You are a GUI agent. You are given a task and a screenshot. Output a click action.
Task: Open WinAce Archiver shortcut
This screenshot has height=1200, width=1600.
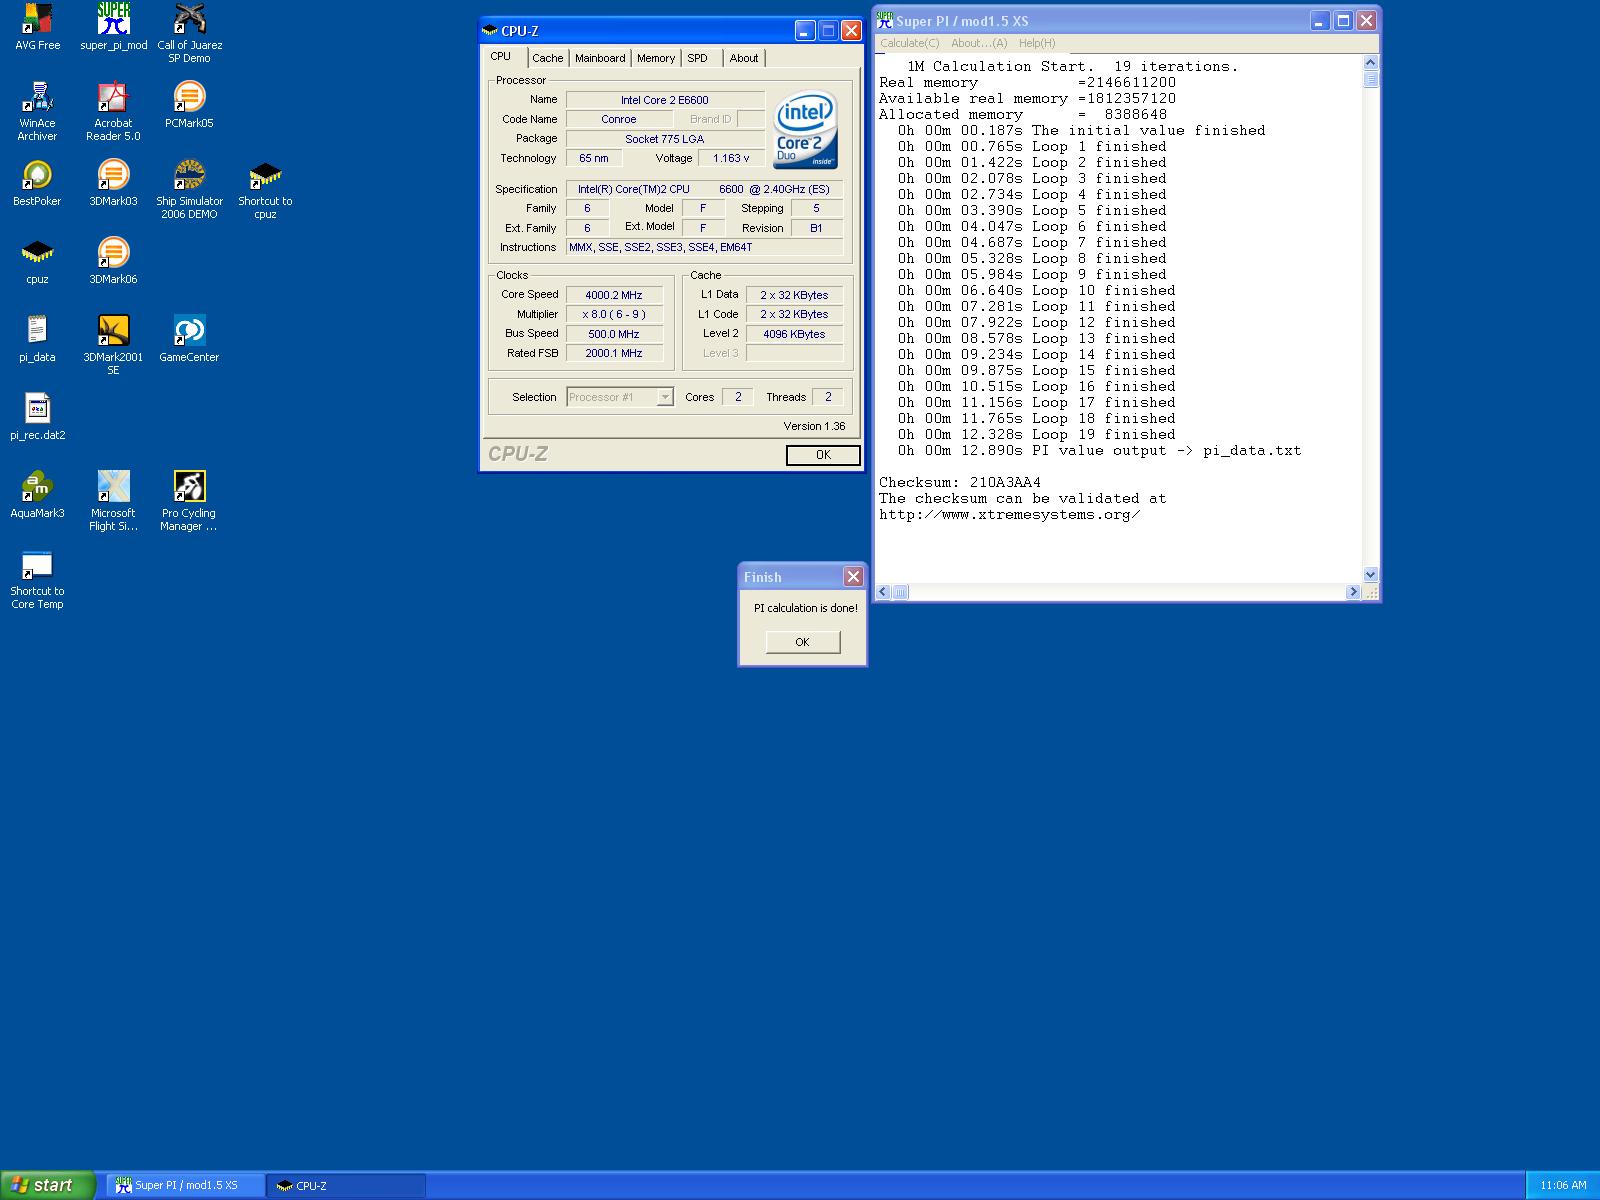tap(37, 111)
